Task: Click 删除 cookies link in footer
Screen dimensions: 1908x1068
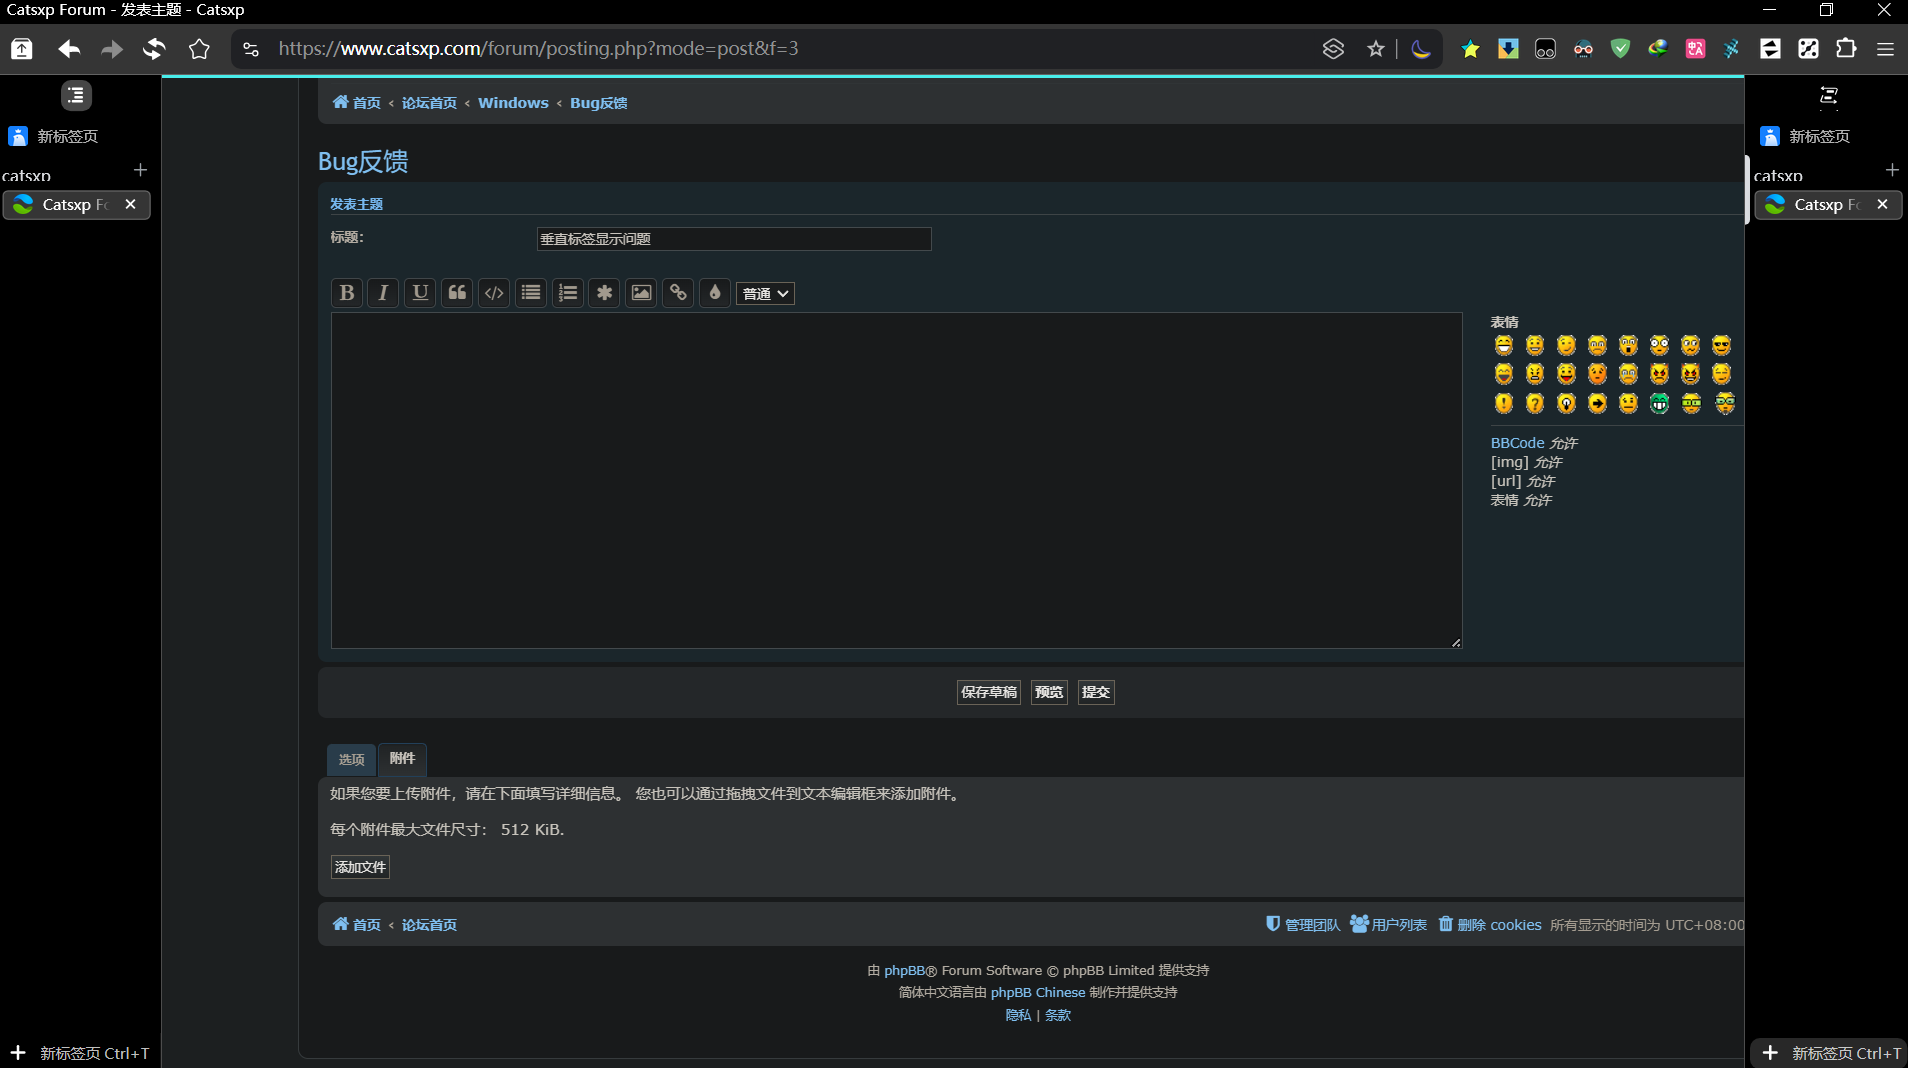Action: pos(1490,925)
